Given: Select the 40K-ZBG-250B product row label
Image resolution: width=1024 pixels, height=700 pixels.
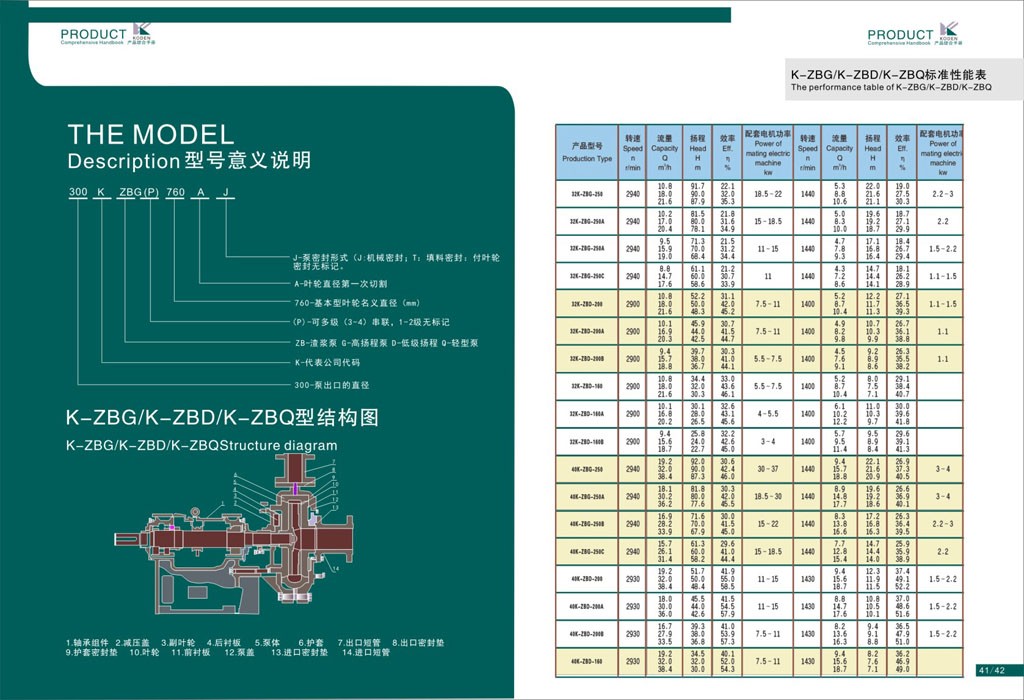Looking at the screenshot, I should click(587, 523).
